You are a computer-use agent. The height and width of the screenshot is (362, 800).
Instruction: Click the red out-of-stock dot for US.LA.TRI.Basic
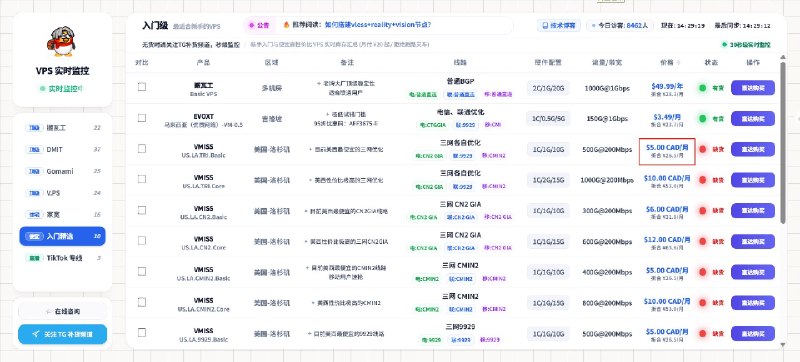(x=703, y=149)
